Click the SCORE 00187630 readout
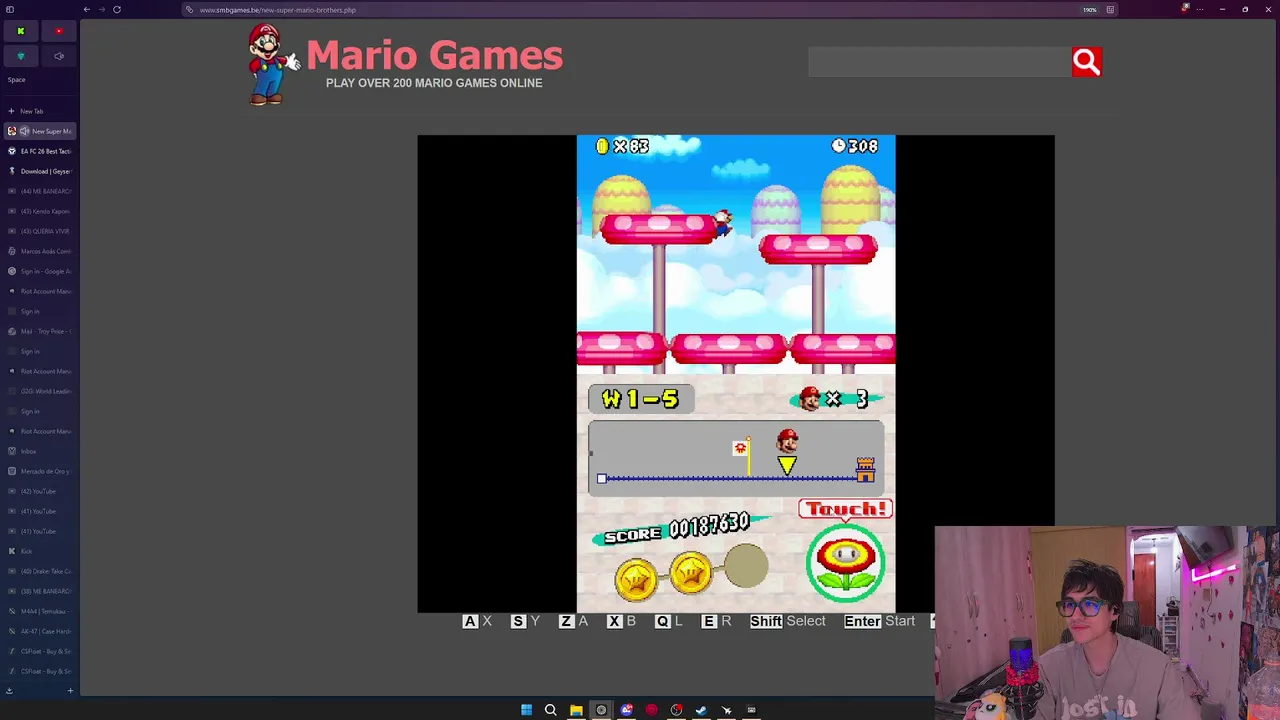The height and width of the screenshot is (720, 1280). [x=677, y=530]
